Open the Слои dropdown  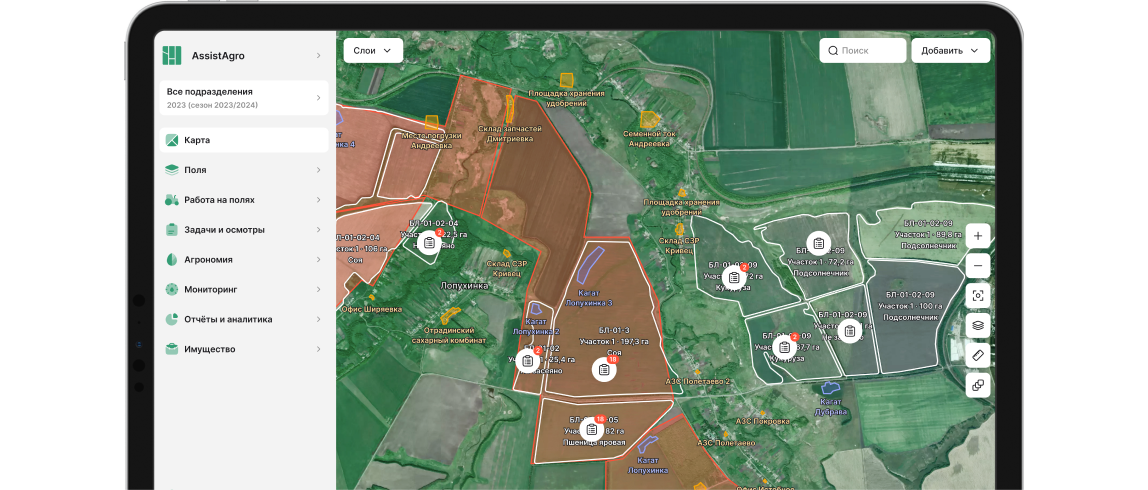tap(372, 50)
